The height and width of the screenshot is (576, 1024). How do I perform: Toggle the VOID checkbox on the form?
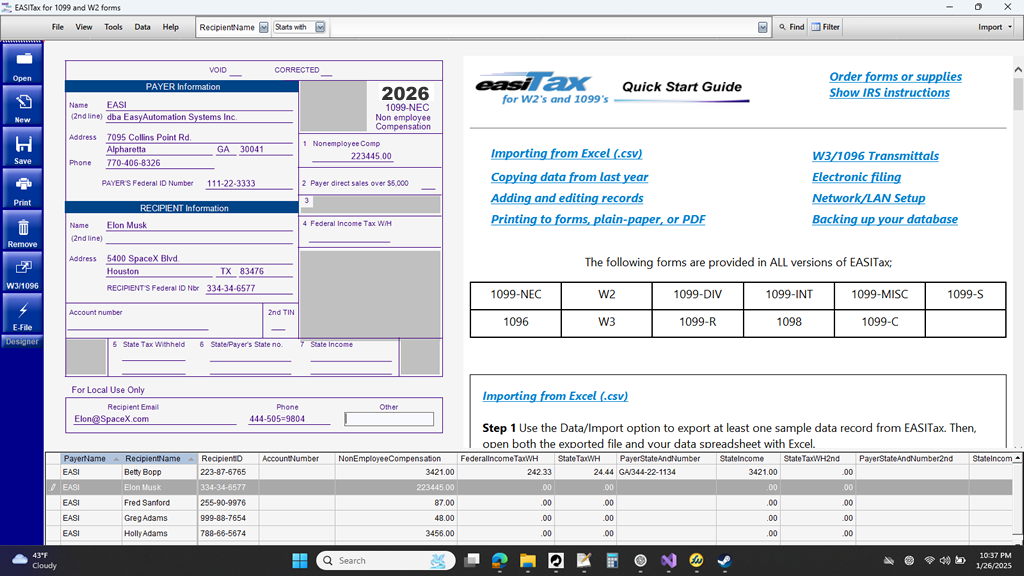point(235,71)
